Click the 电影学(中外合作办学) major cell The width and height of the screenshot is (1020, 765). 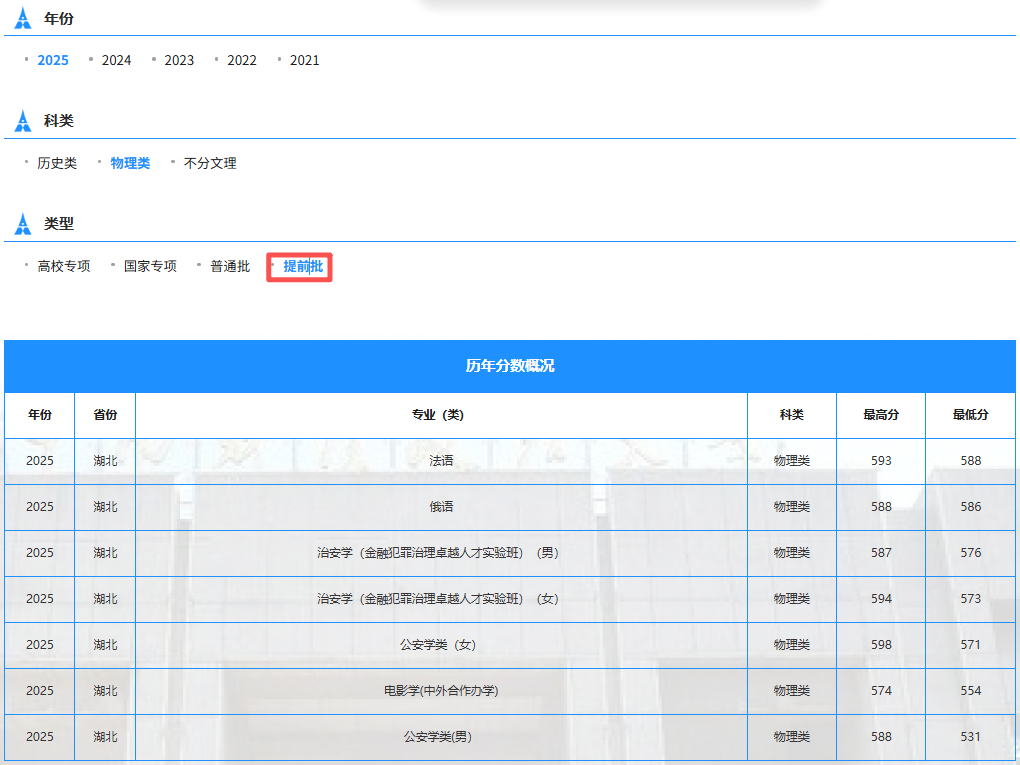(x=441, y=691)
